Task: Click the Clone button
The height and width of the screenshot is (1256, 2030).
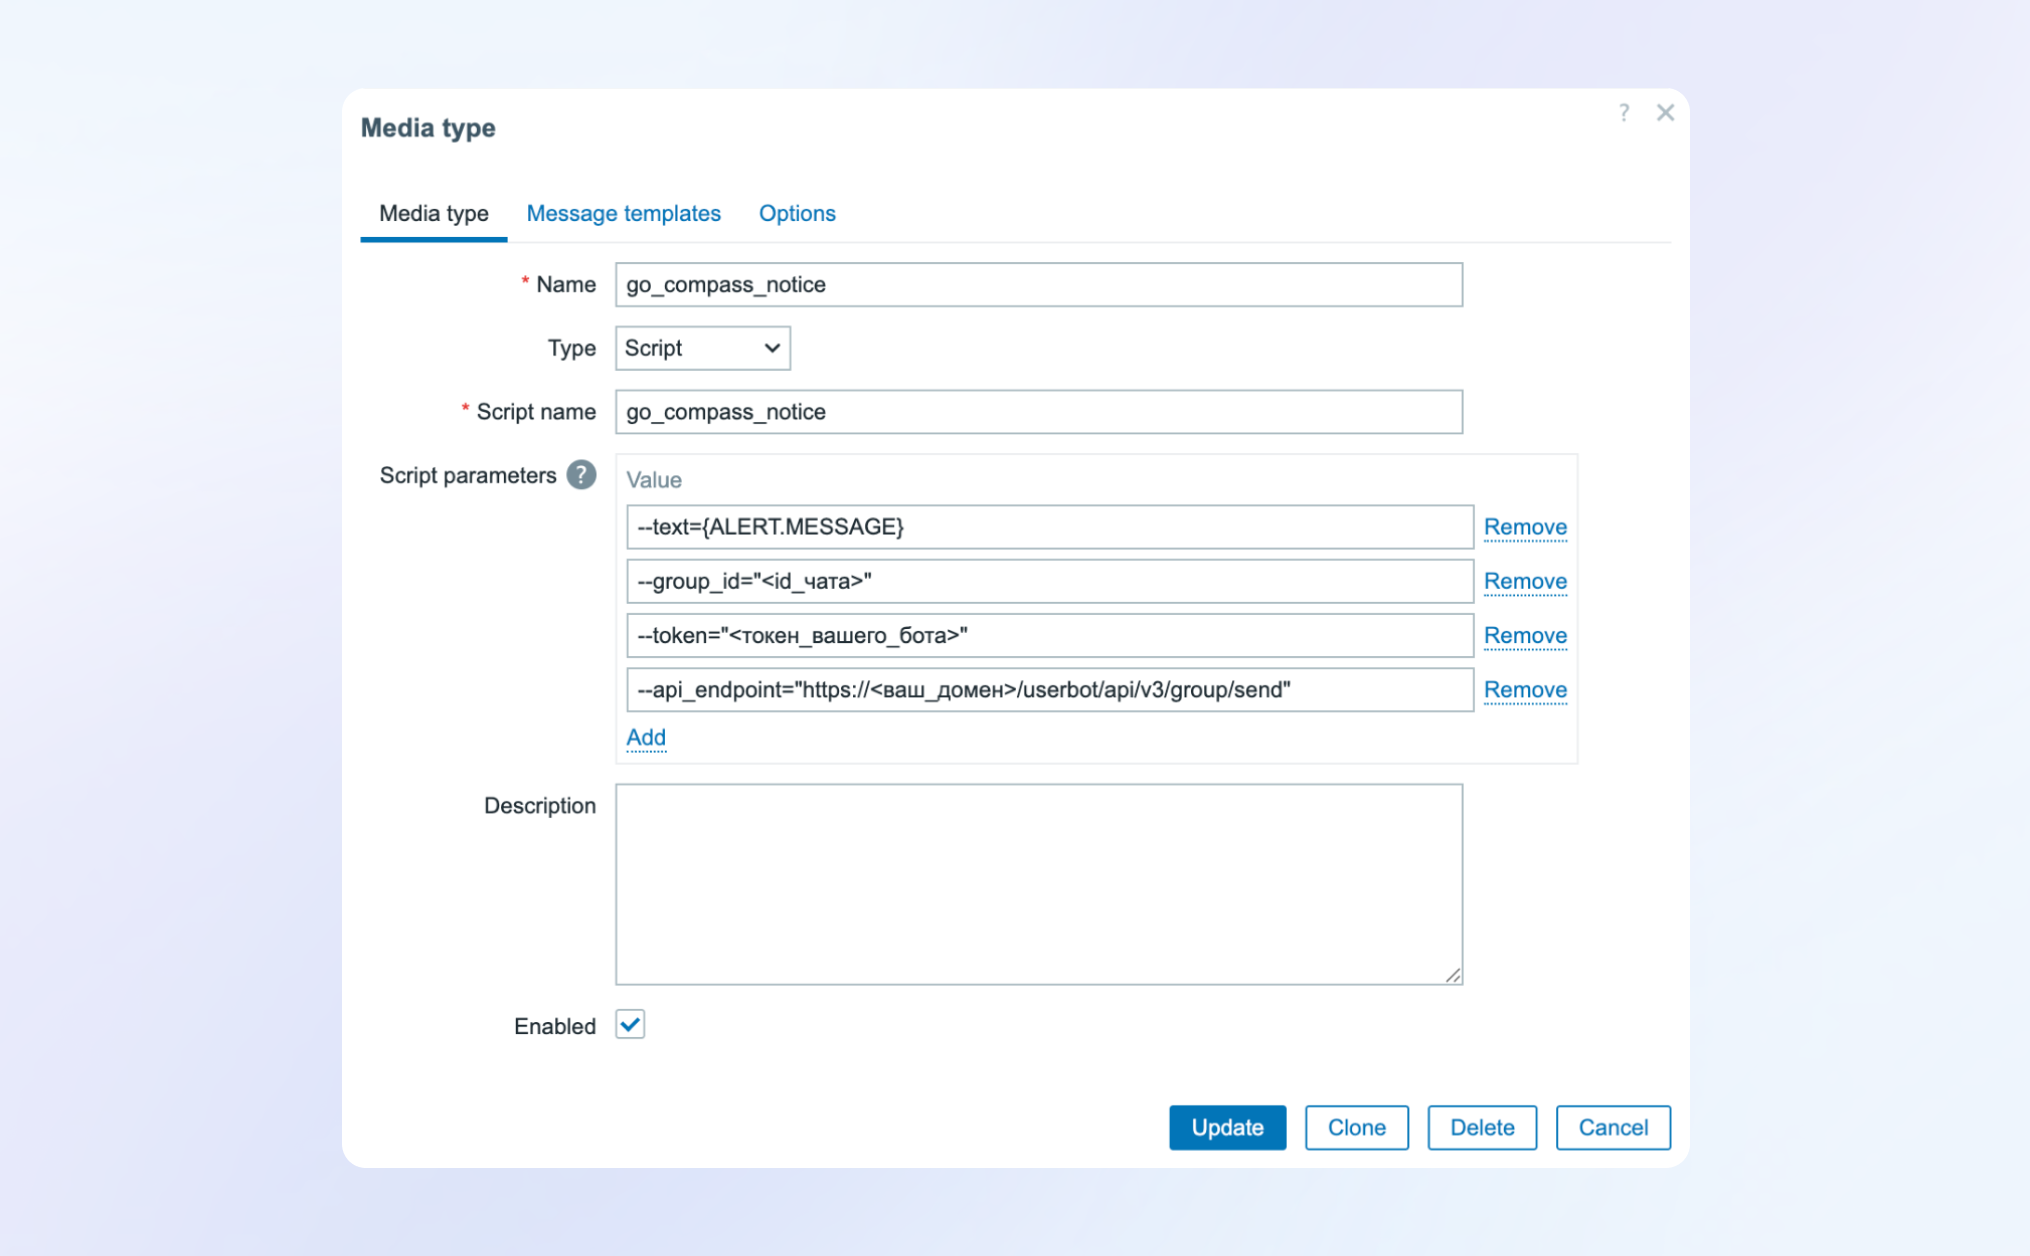Action: (x=1356, y=1127)
